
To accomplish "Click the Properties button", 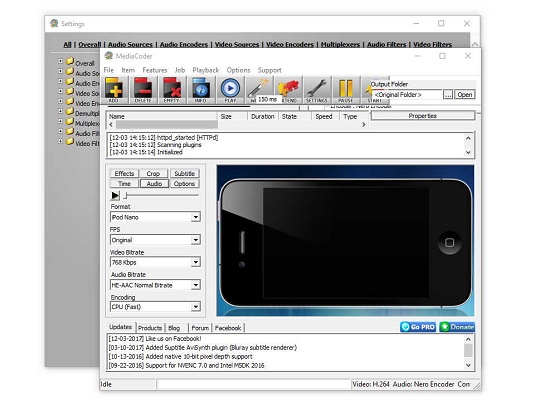I will [x=423, y=116].
